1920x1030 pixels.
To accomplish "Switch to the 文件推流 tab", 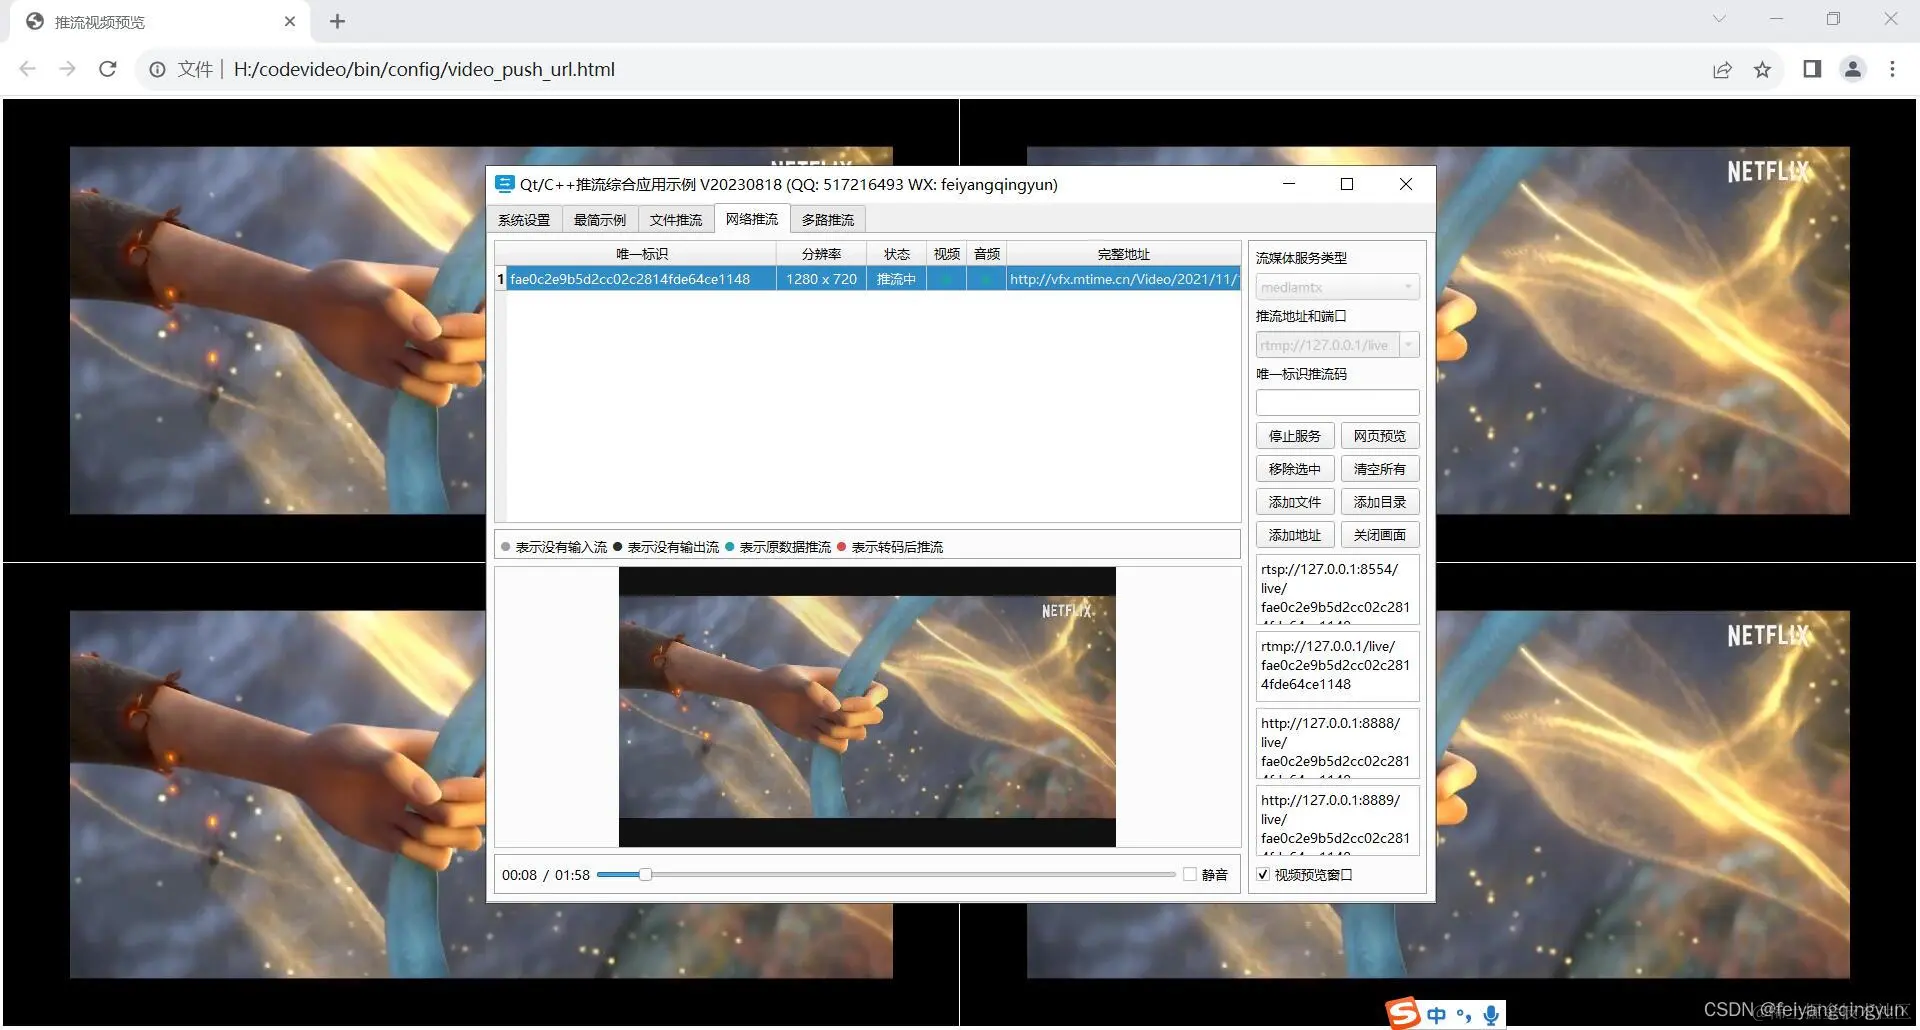I will pos(676,220).
